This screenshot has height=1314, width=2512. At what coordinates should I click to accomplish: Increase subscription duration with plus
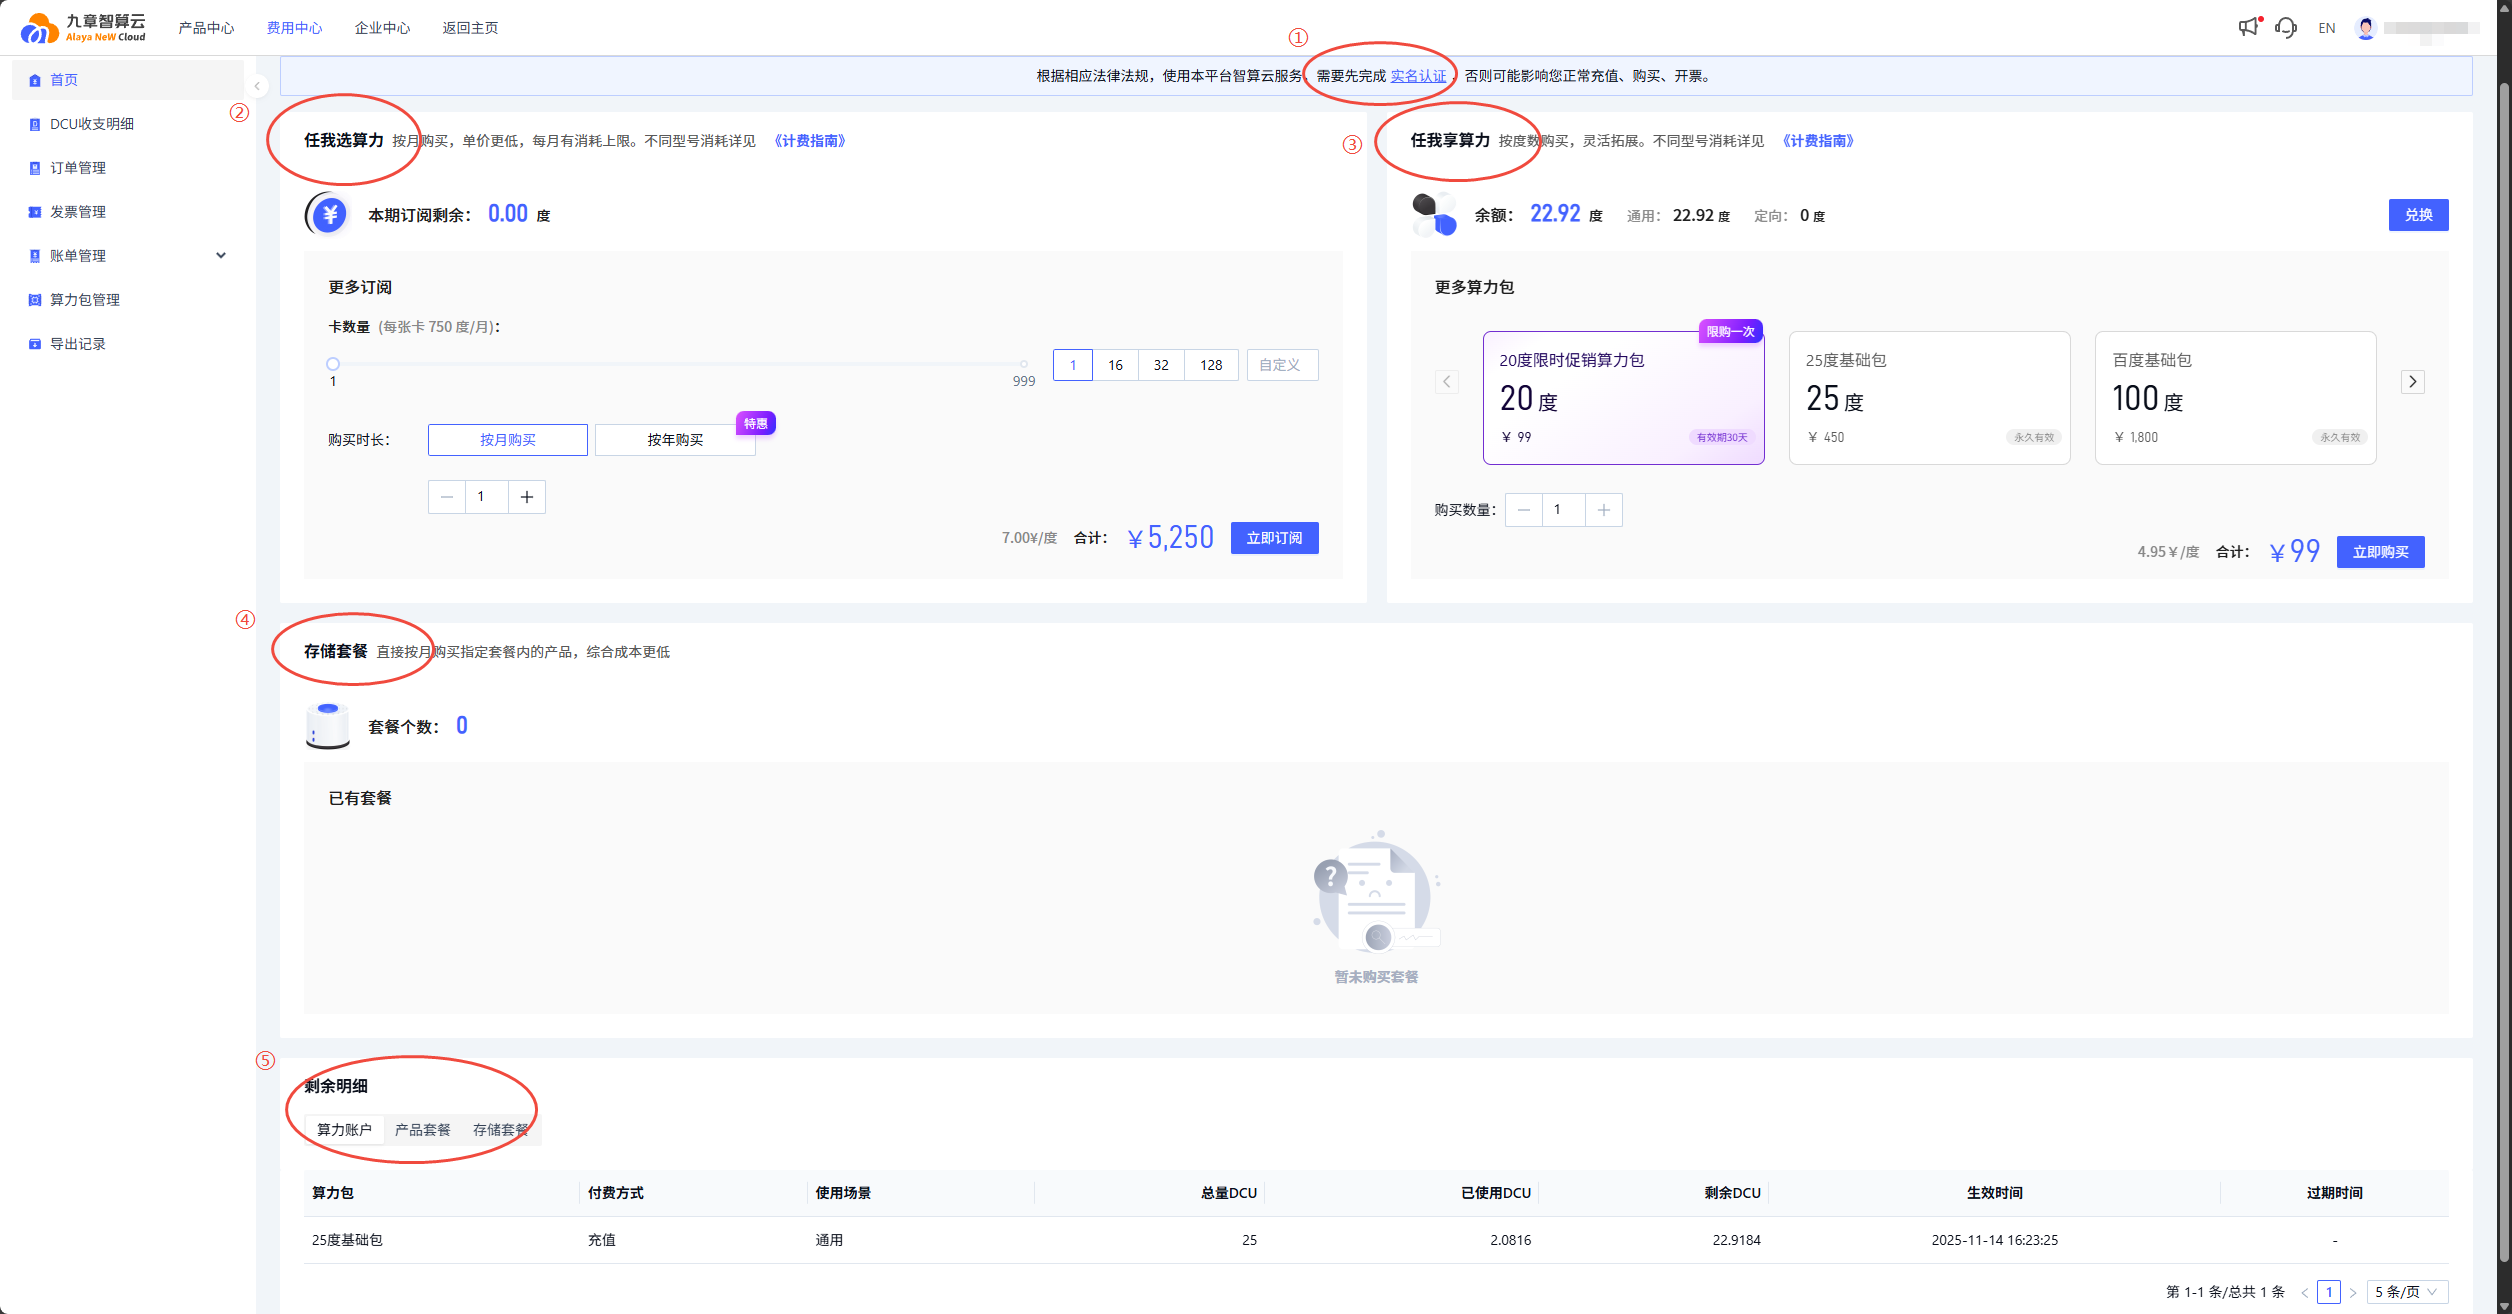tap(527, 497)
